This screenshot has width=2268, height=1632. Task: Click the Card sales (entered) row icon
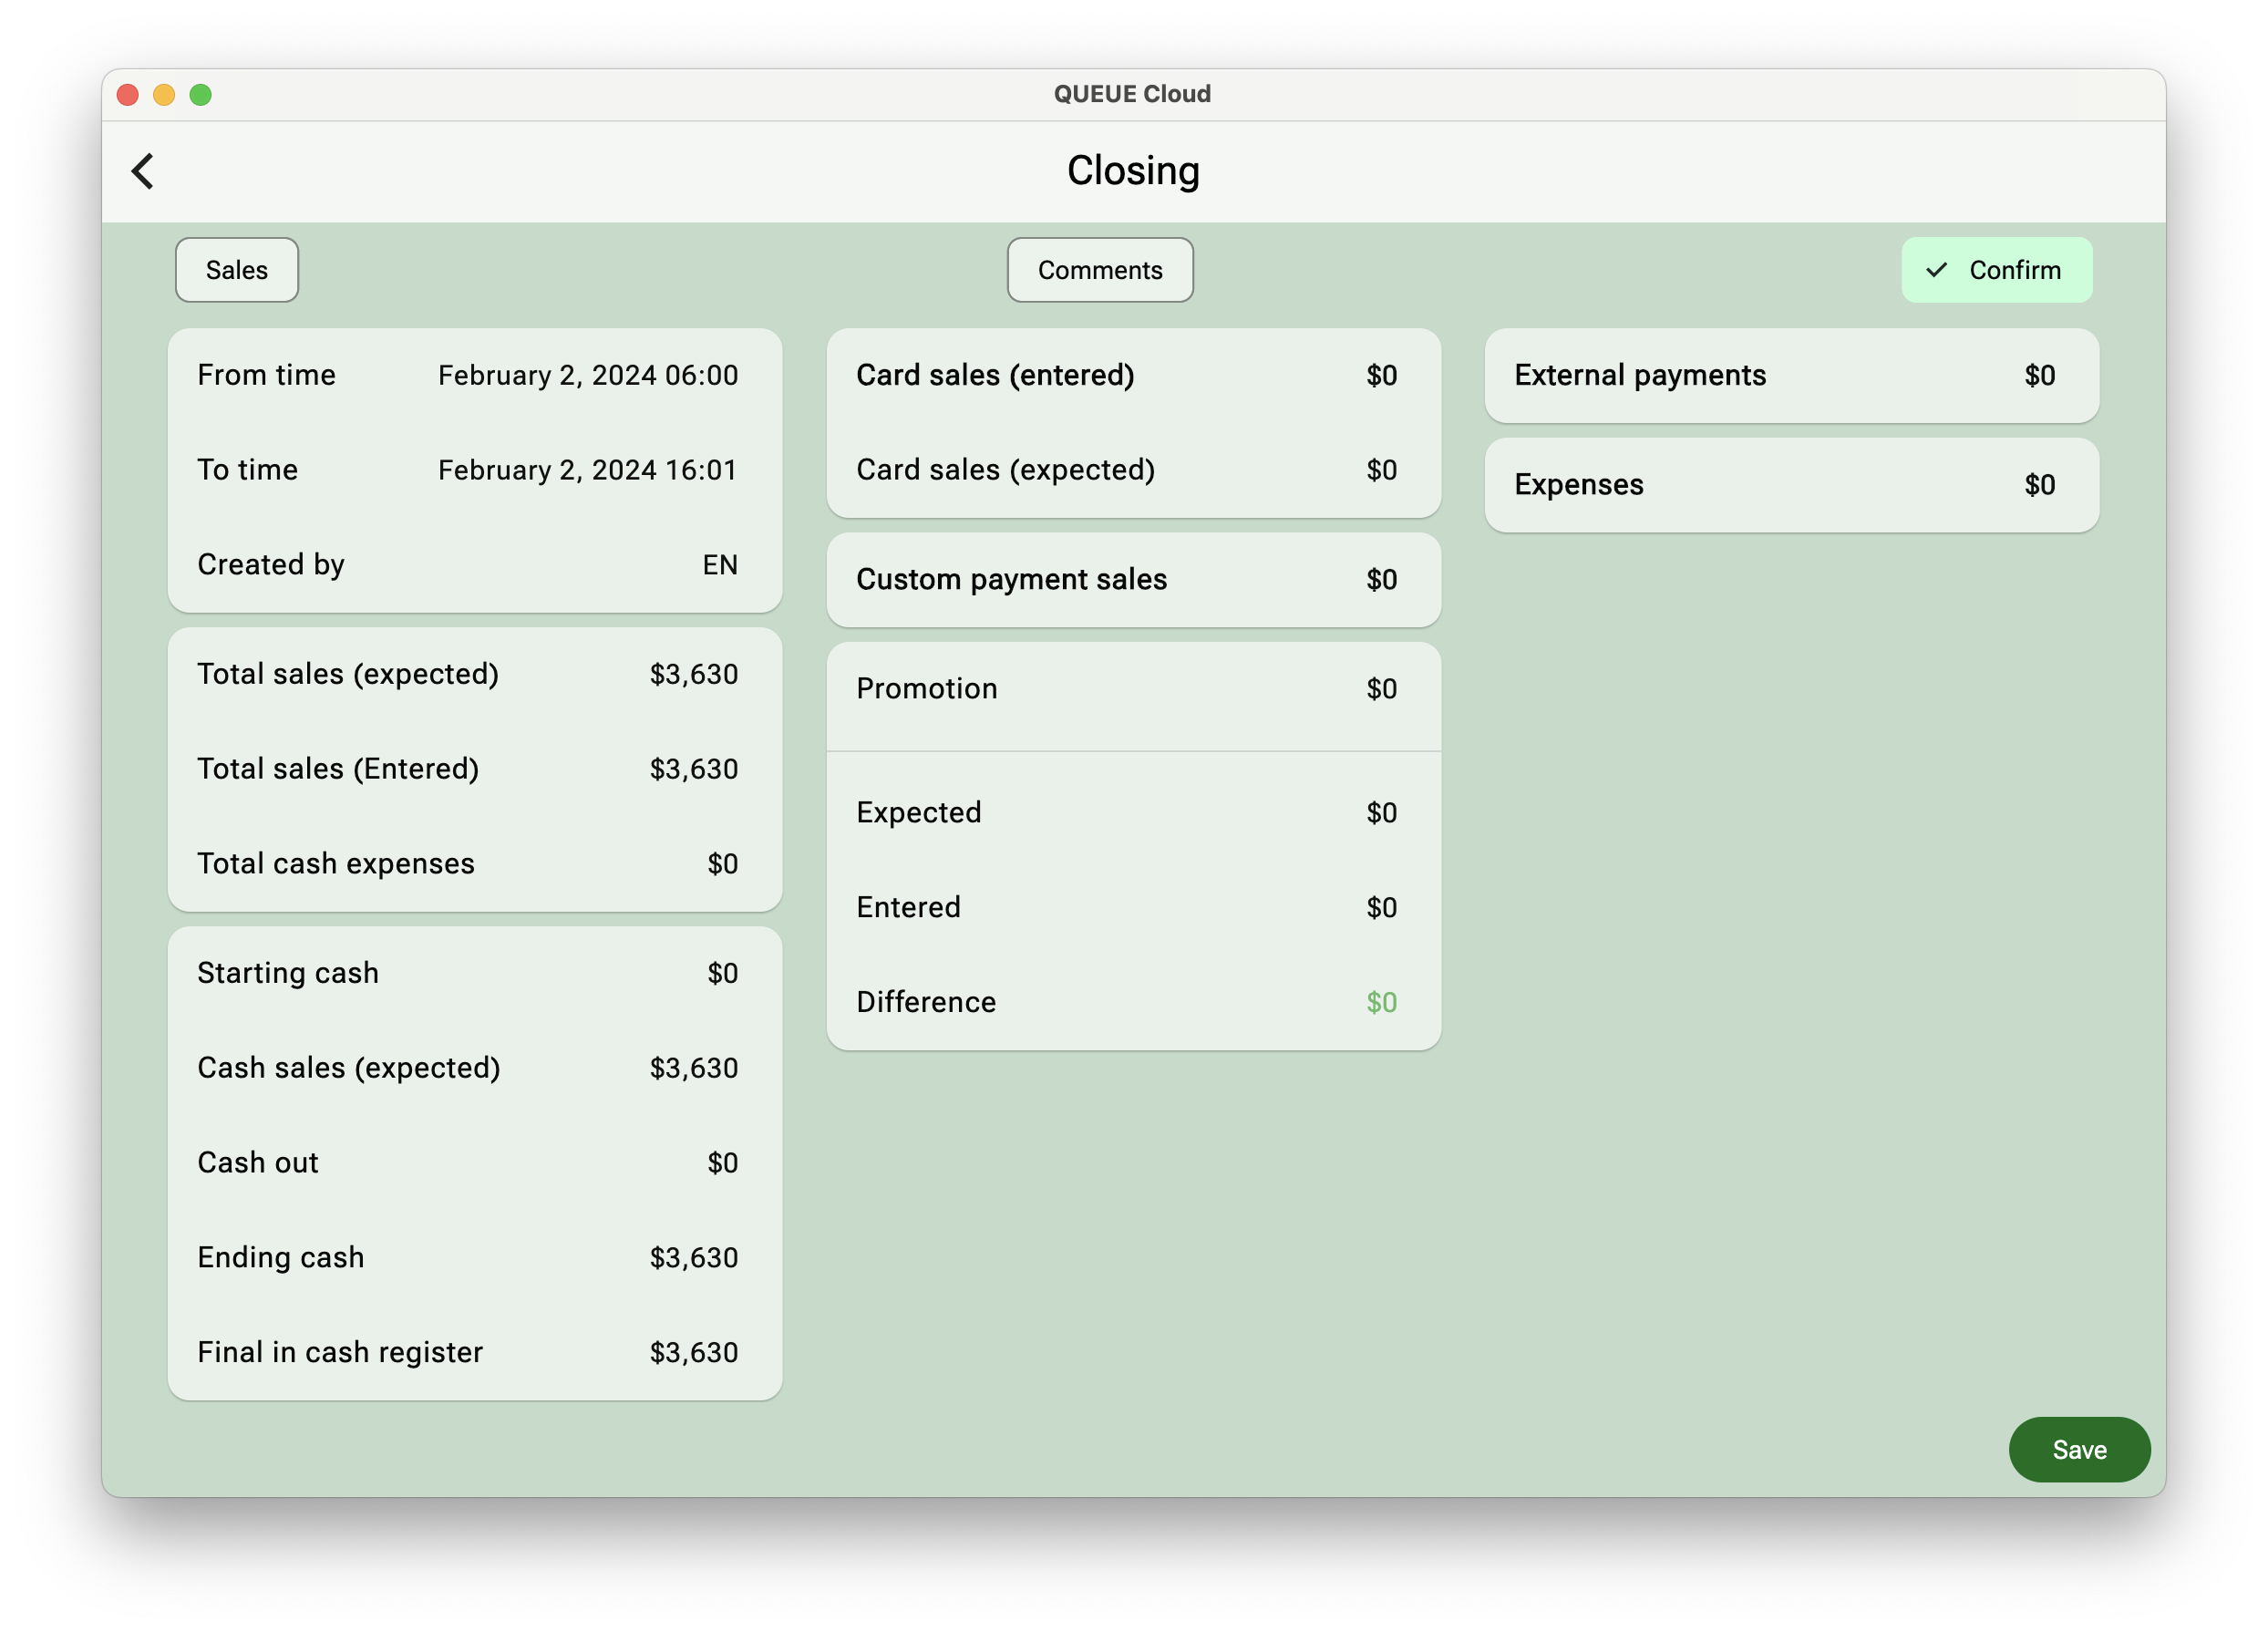[1134, 373]
